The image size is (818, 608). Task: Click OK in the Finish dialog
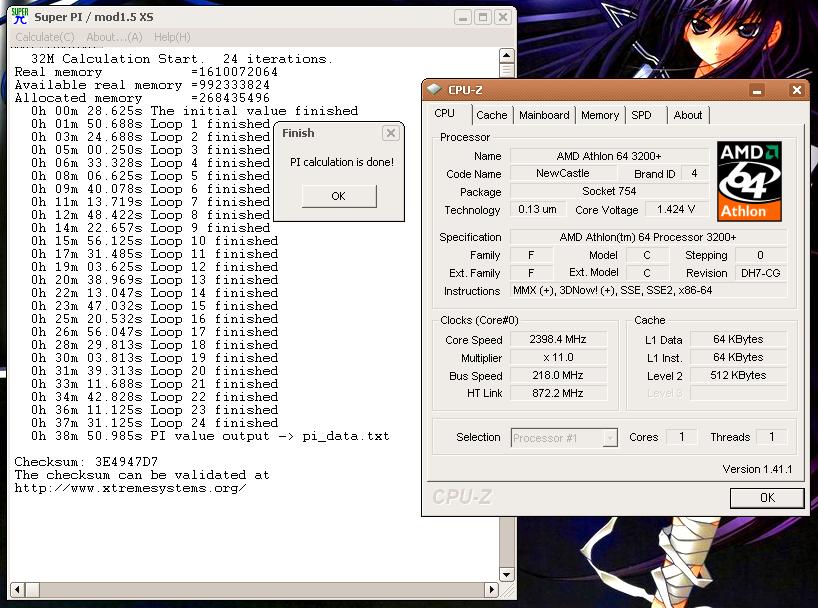[x=339, y=196]
